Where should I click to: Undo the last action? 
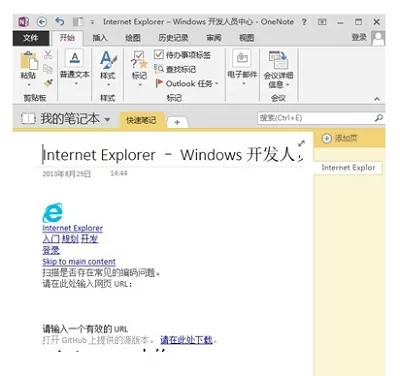pos(59,22)
